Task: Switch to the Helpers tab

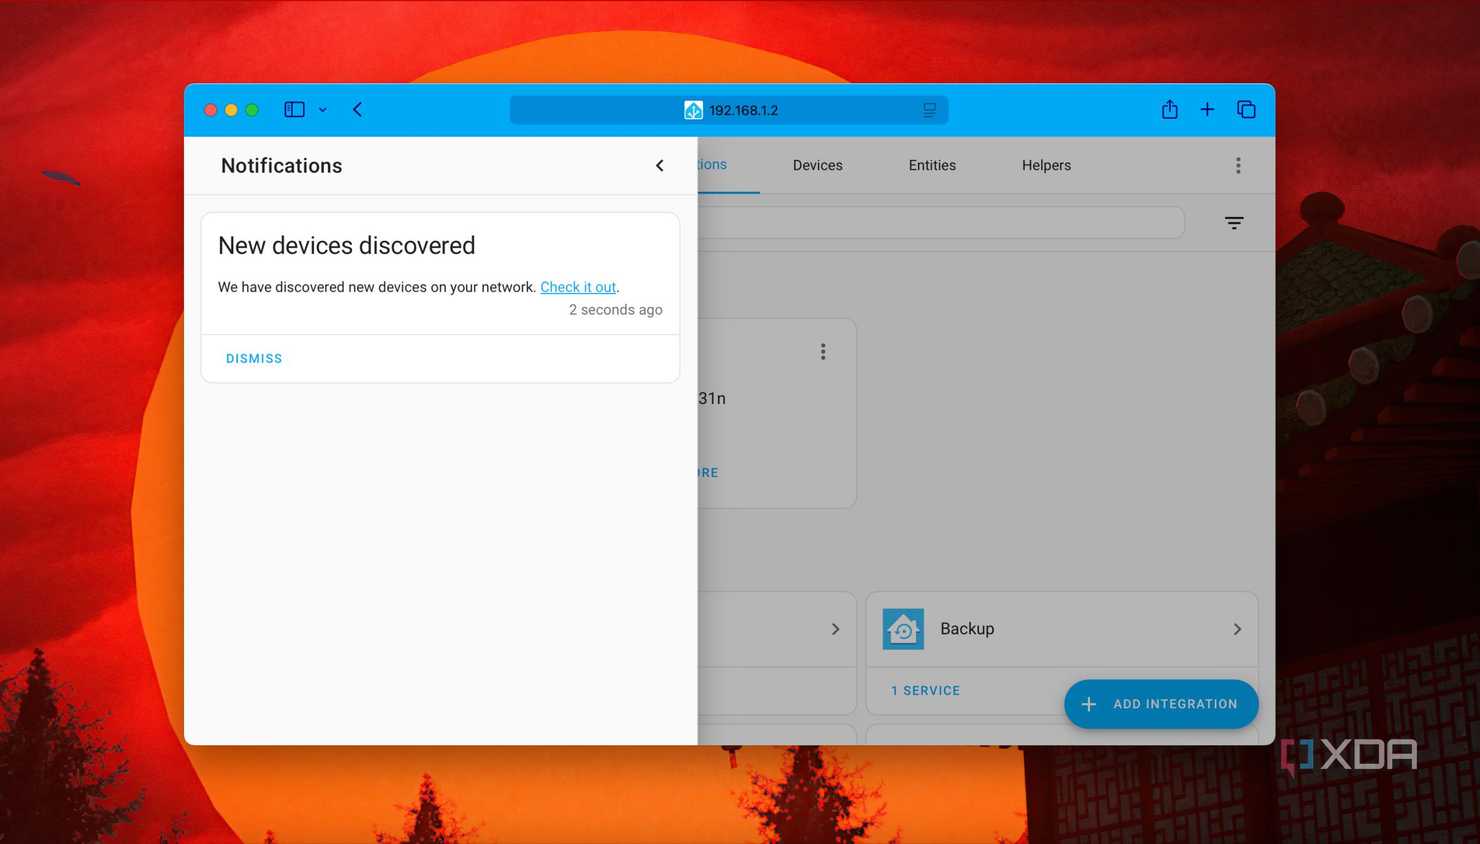Action: tap(1046, 165)
